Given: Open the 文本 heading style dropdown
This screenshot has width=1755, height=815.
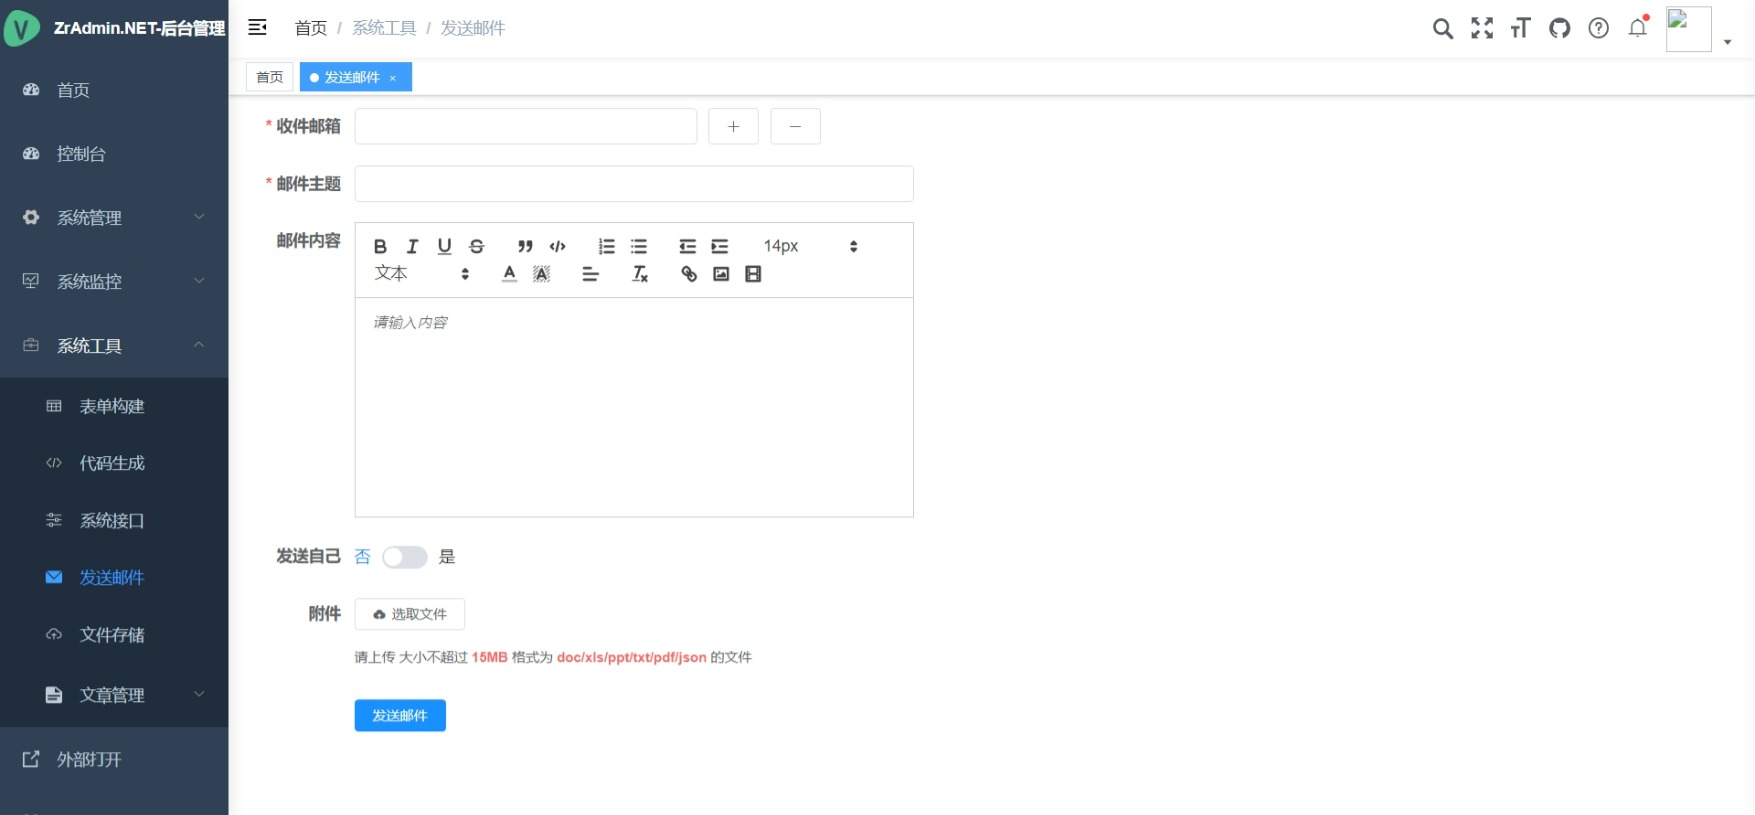Looking at the screenshot, I should point(421,274).
